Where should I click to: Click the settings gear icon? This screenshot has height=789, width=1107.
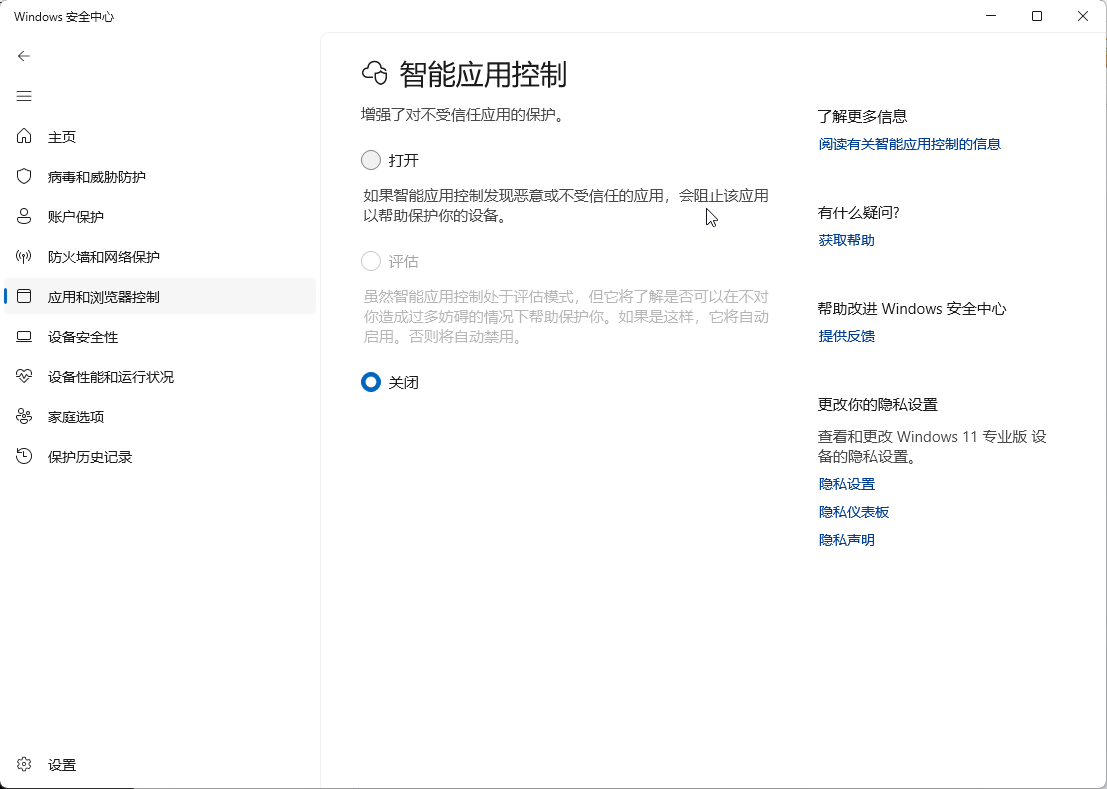point(24,764)
